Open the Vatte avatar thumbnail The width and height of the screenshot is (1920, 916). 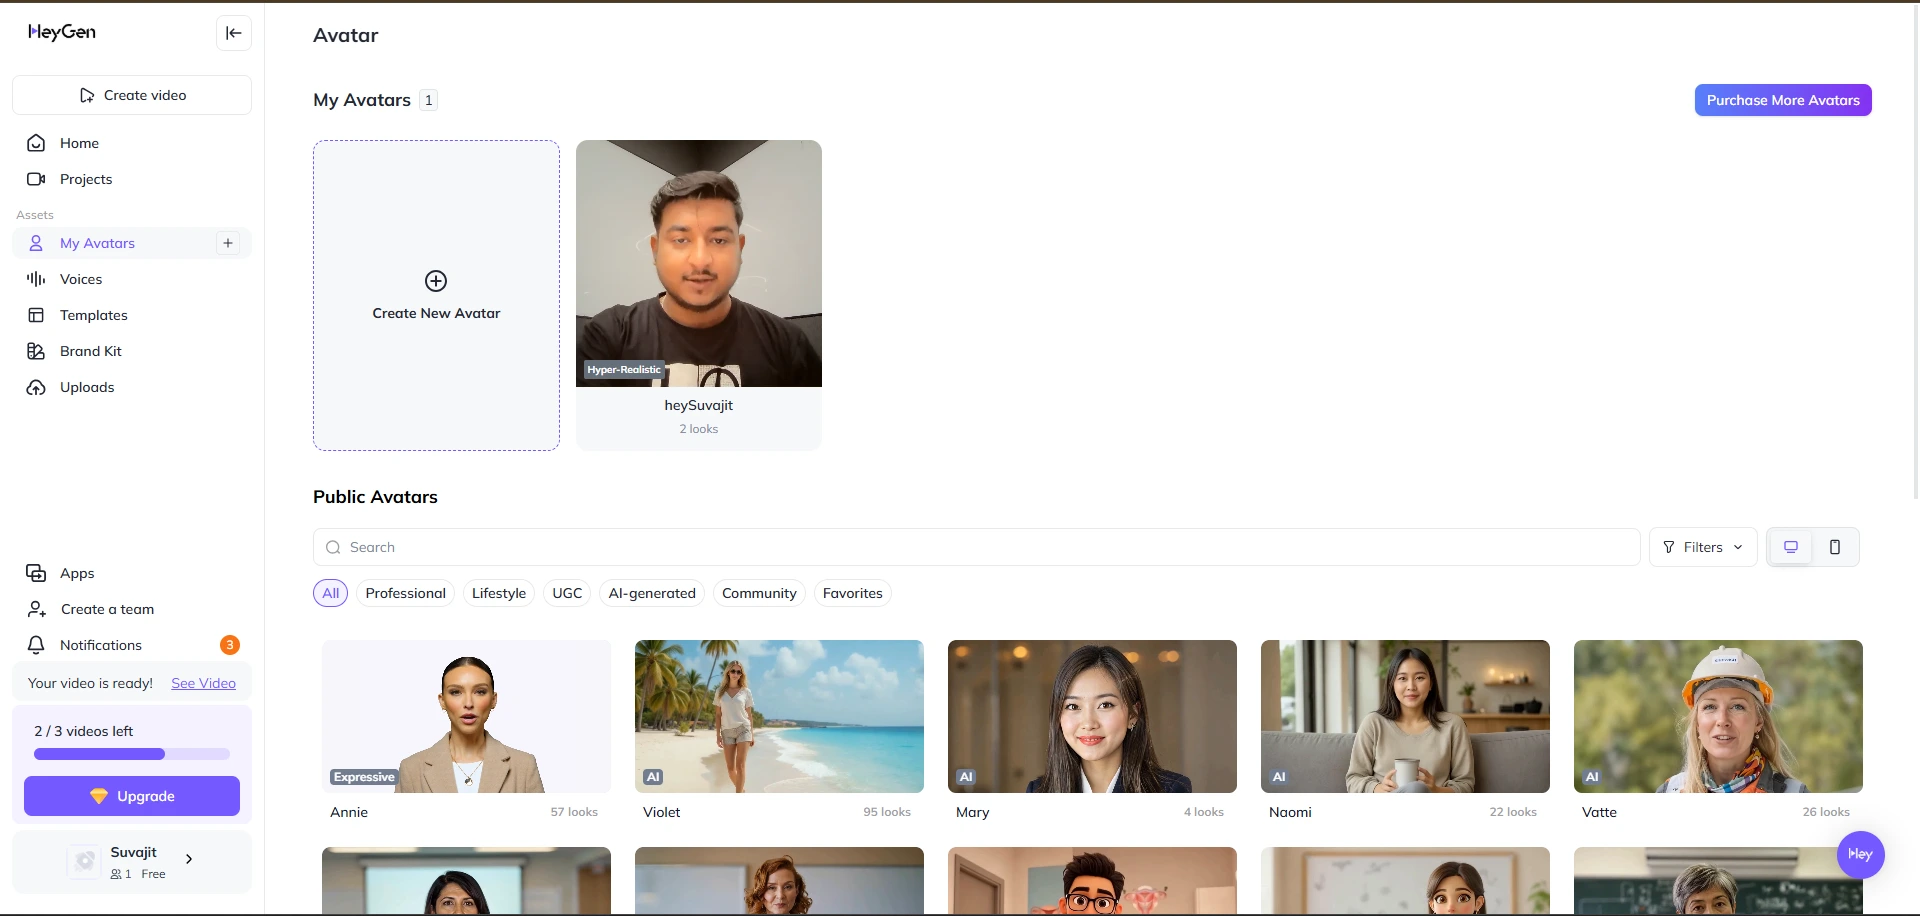pos(1718,716)
